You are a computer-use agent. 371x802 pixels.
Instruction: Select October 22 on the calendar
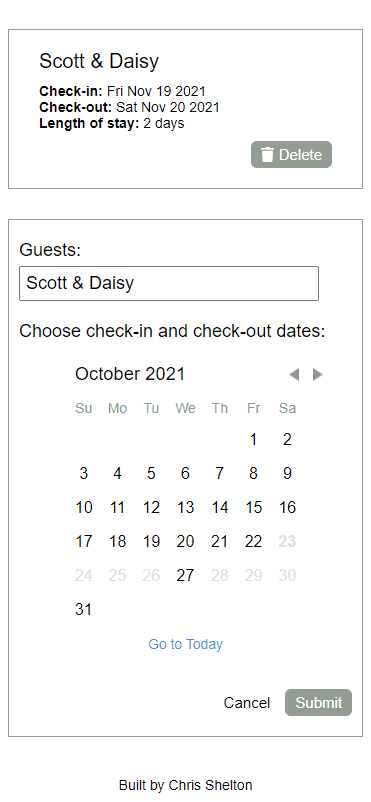point(253,541)
